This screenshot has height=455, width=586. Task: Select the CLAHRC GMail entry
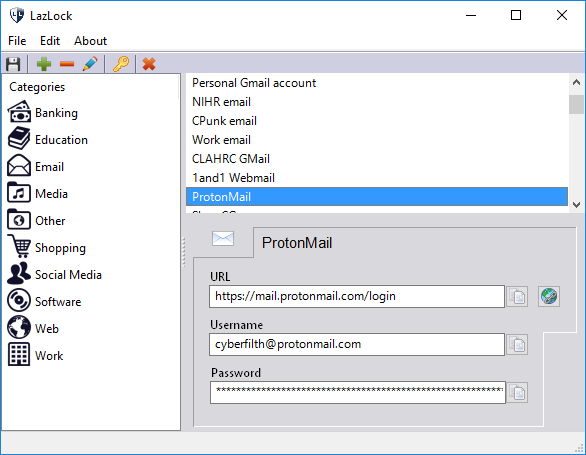tap(377, 159)
